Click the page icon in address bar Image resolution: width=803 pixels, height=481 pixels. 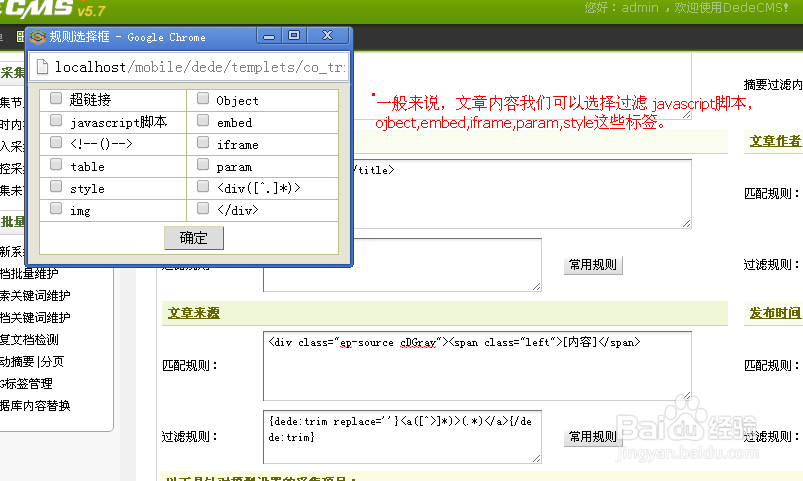pos(43,67)
